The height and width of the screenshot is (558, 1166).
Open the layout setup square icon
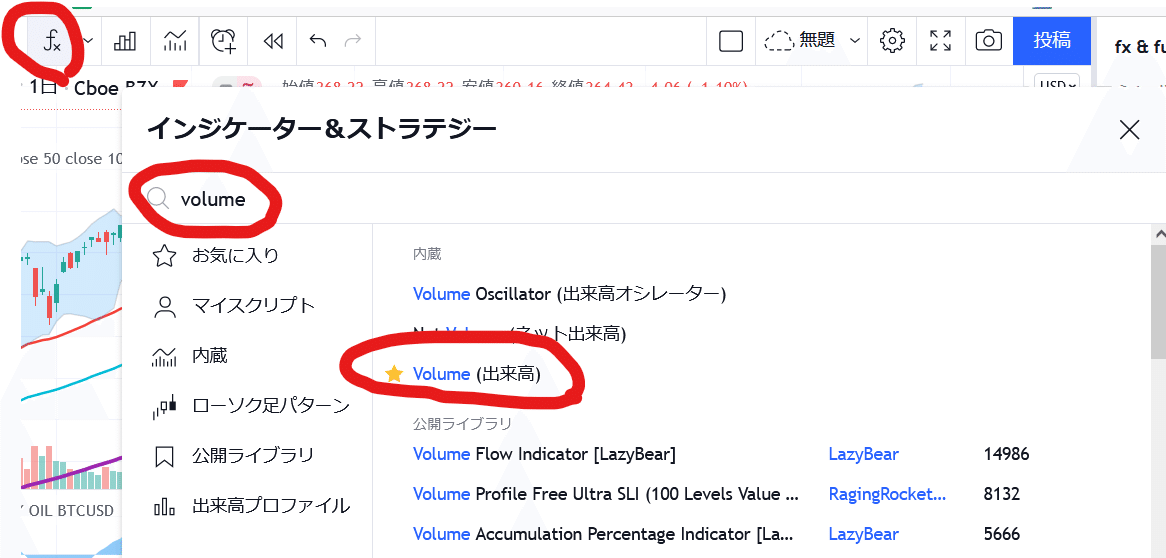tap(731, 41)
